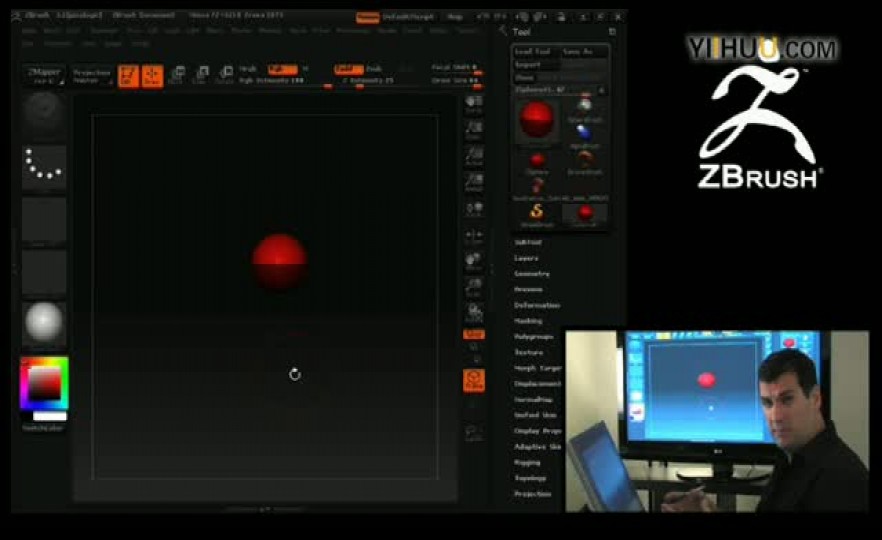
Task: Open the ZMapper plugin button
Action: tap(44, 75)
